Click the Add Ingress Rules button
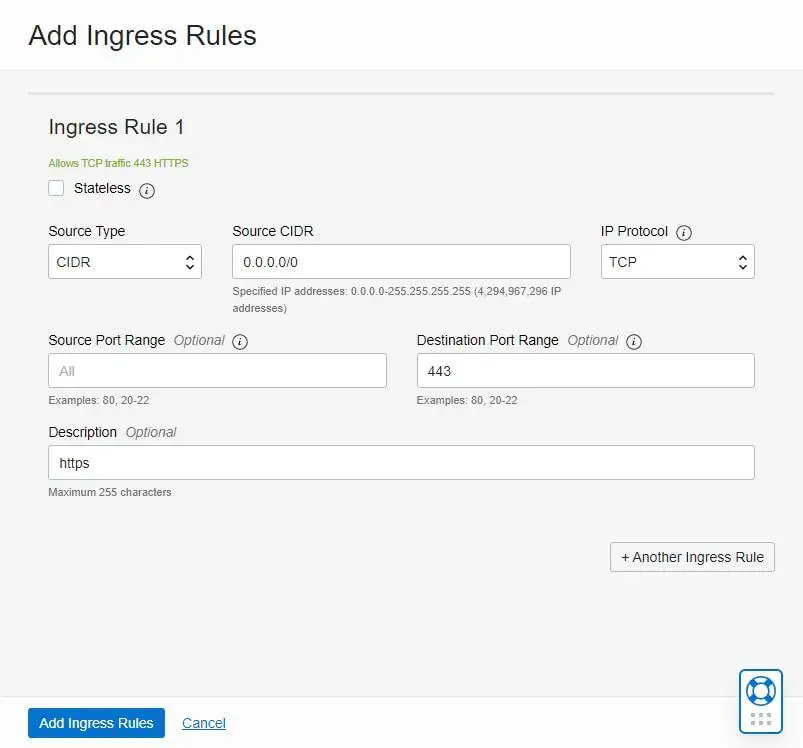Image resolution: width=803 pixels, height=748 pixels. pos(96,723)
